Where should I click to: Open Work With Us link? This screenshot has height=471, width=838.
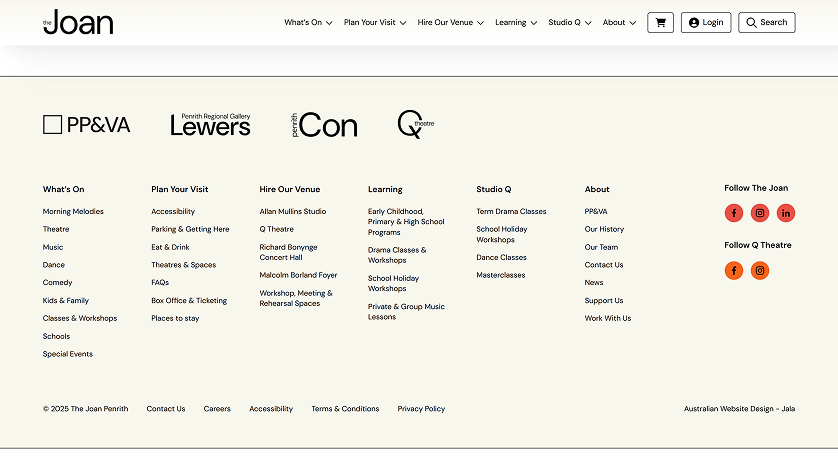[x=608, y=318]
